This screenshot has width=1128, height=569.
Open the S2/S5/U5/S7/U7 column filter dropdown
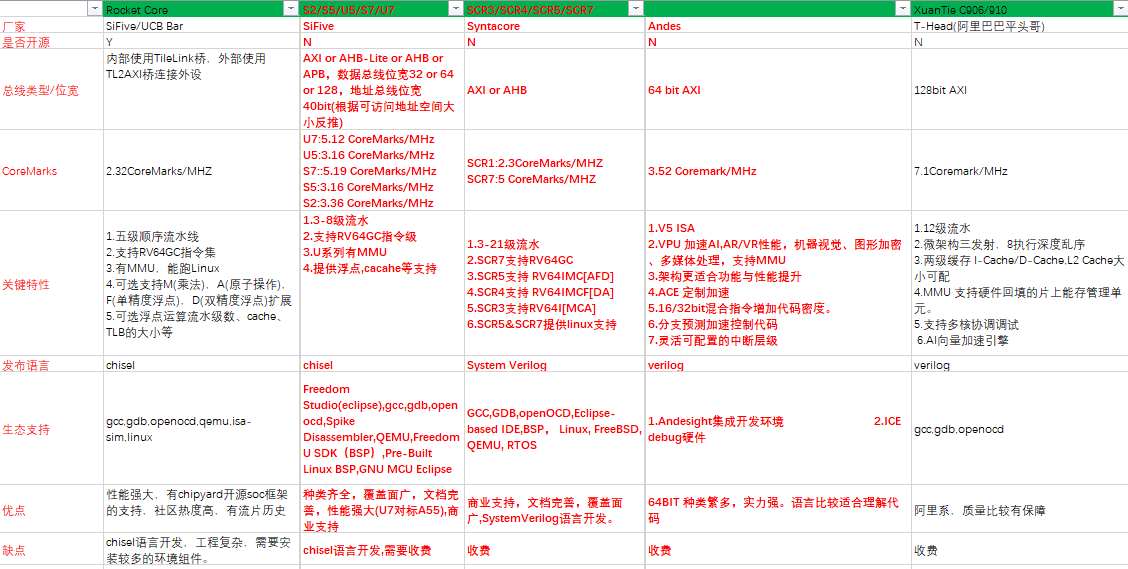pos(455,9)
